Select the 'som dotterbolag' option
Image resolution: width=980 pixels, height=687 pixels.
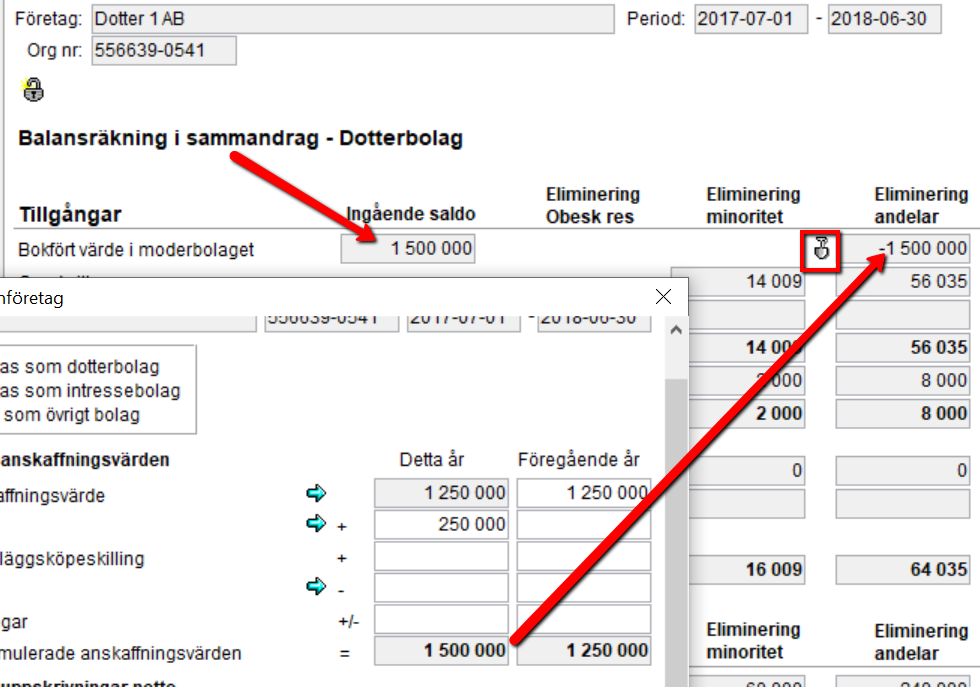pos(79,366)
